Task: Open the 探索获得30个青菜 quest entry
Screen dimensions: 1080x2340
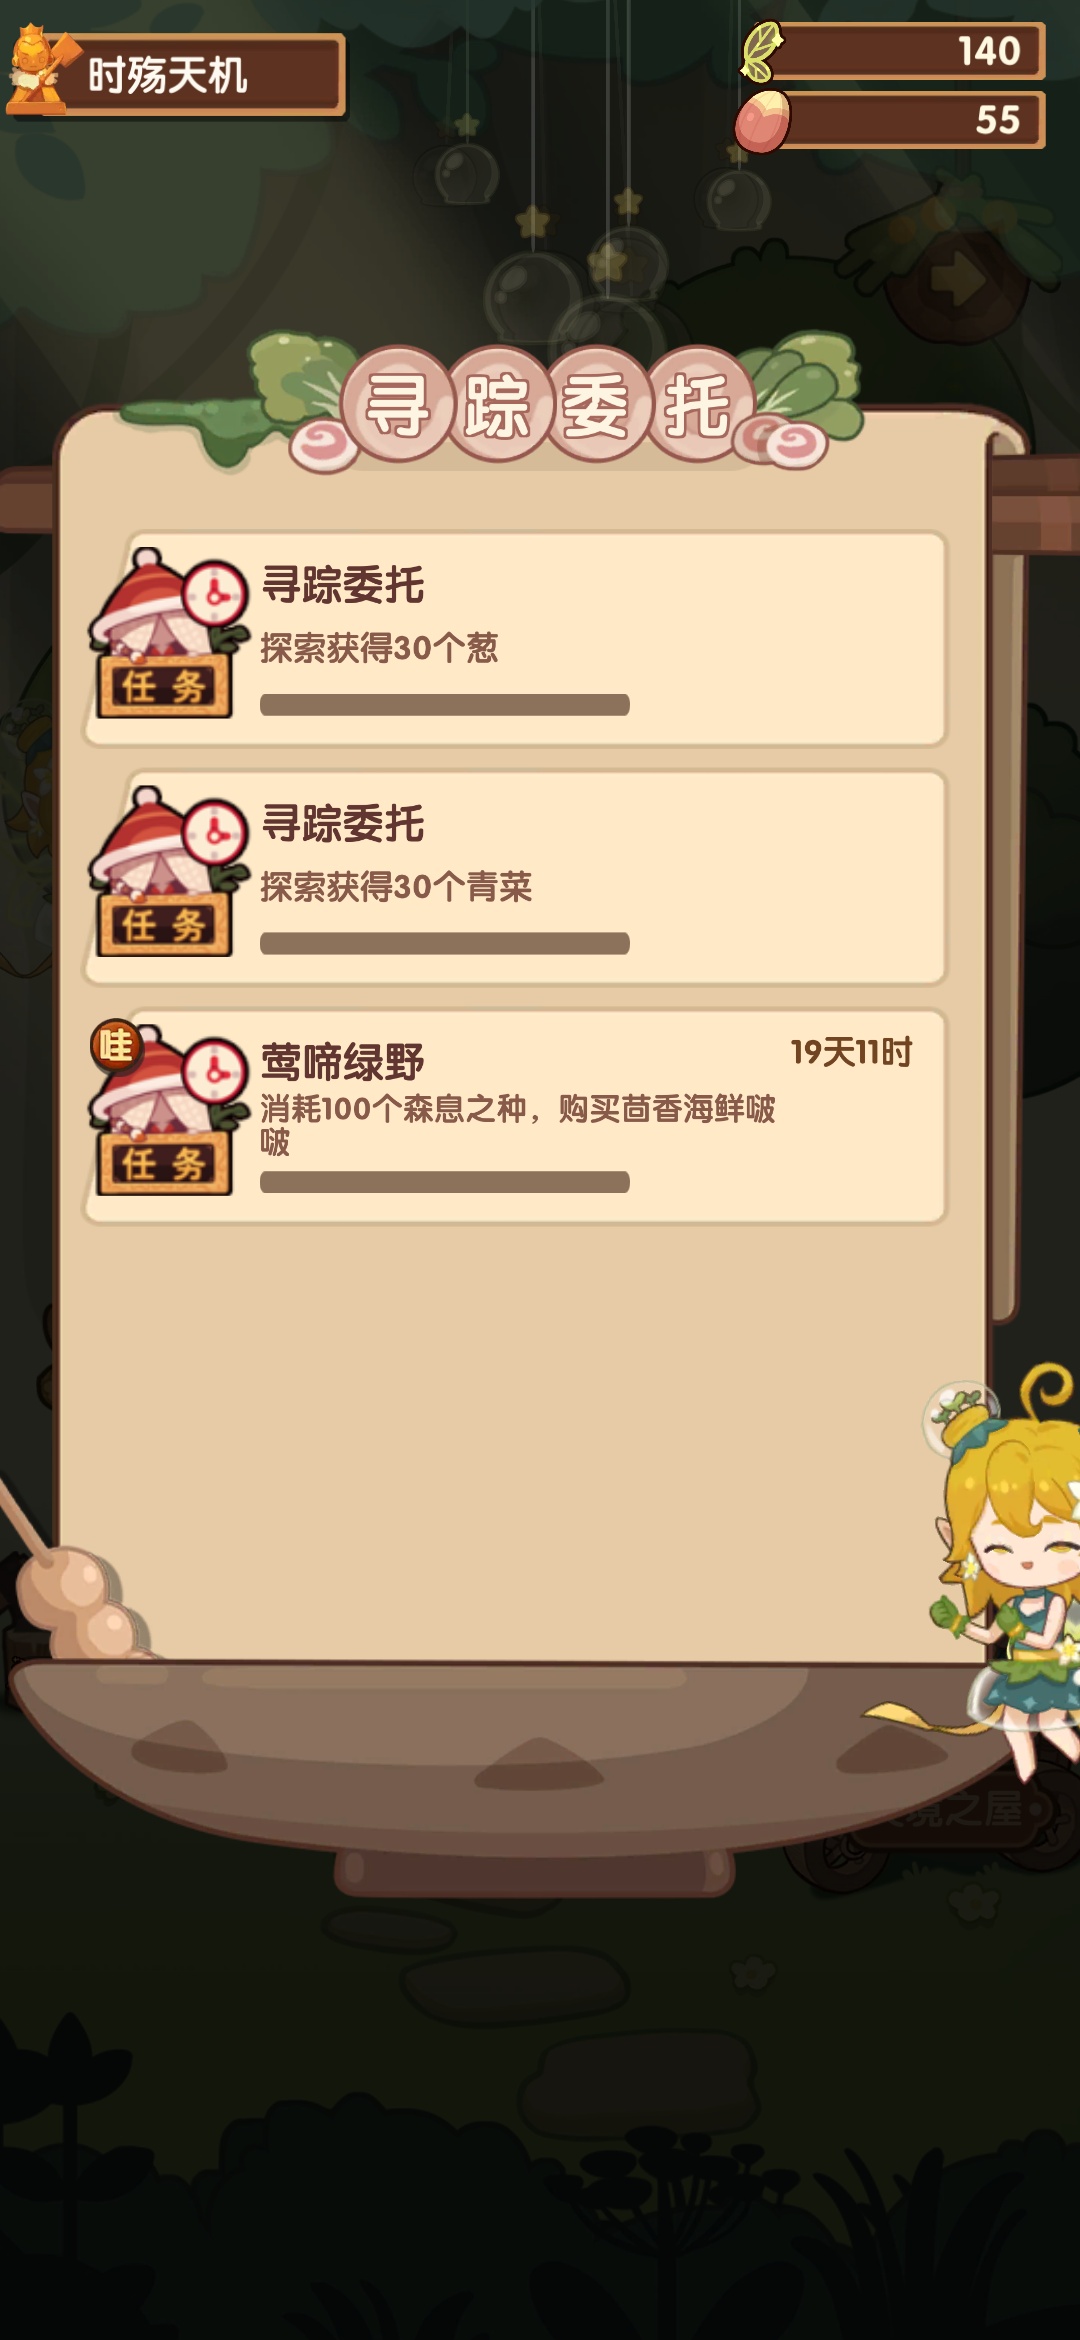Action: pyautogui.click(x=515, y=878)
